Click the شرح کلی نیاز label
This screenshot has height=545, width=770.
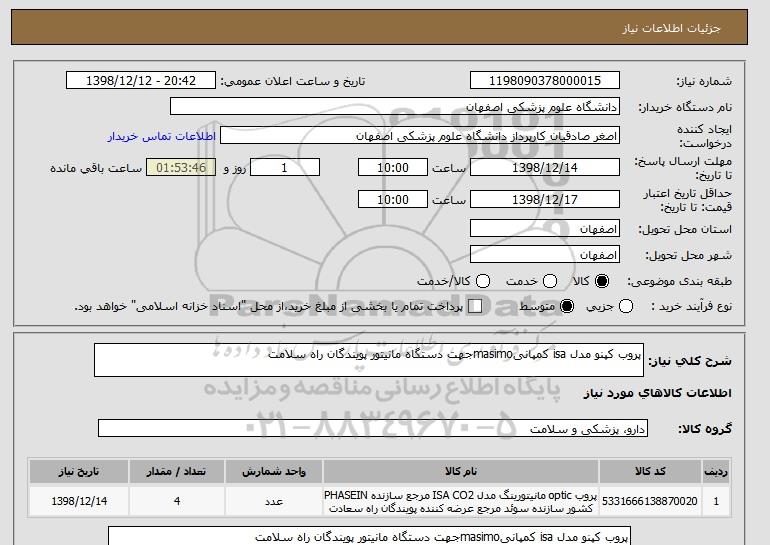point(690,361)
